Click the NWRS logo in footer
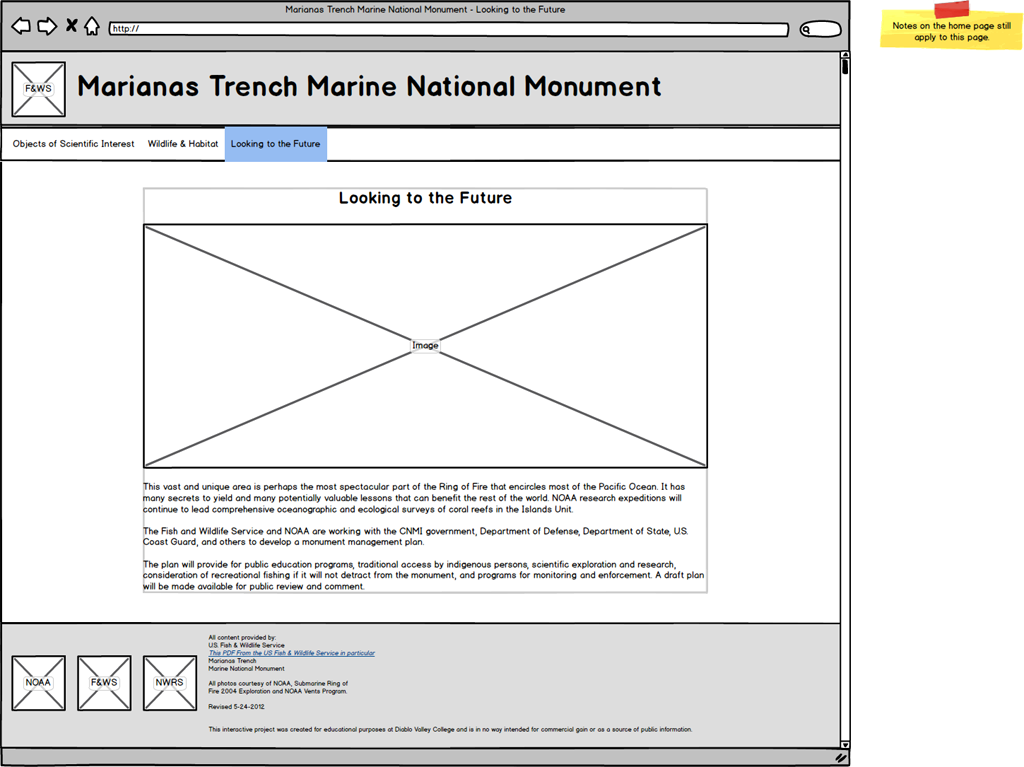This screenshot has height=767, width=1024. (170, 683)
